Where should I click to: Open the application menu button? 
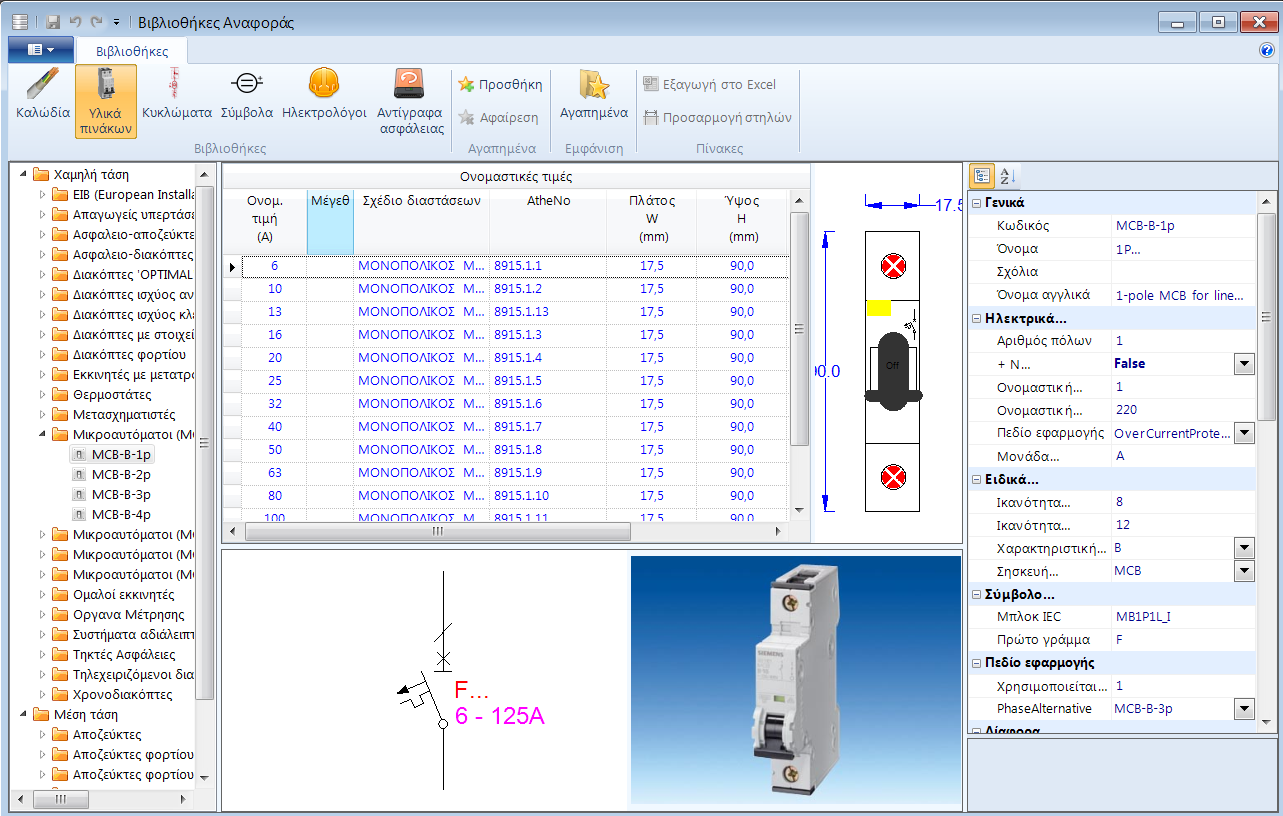39,48
